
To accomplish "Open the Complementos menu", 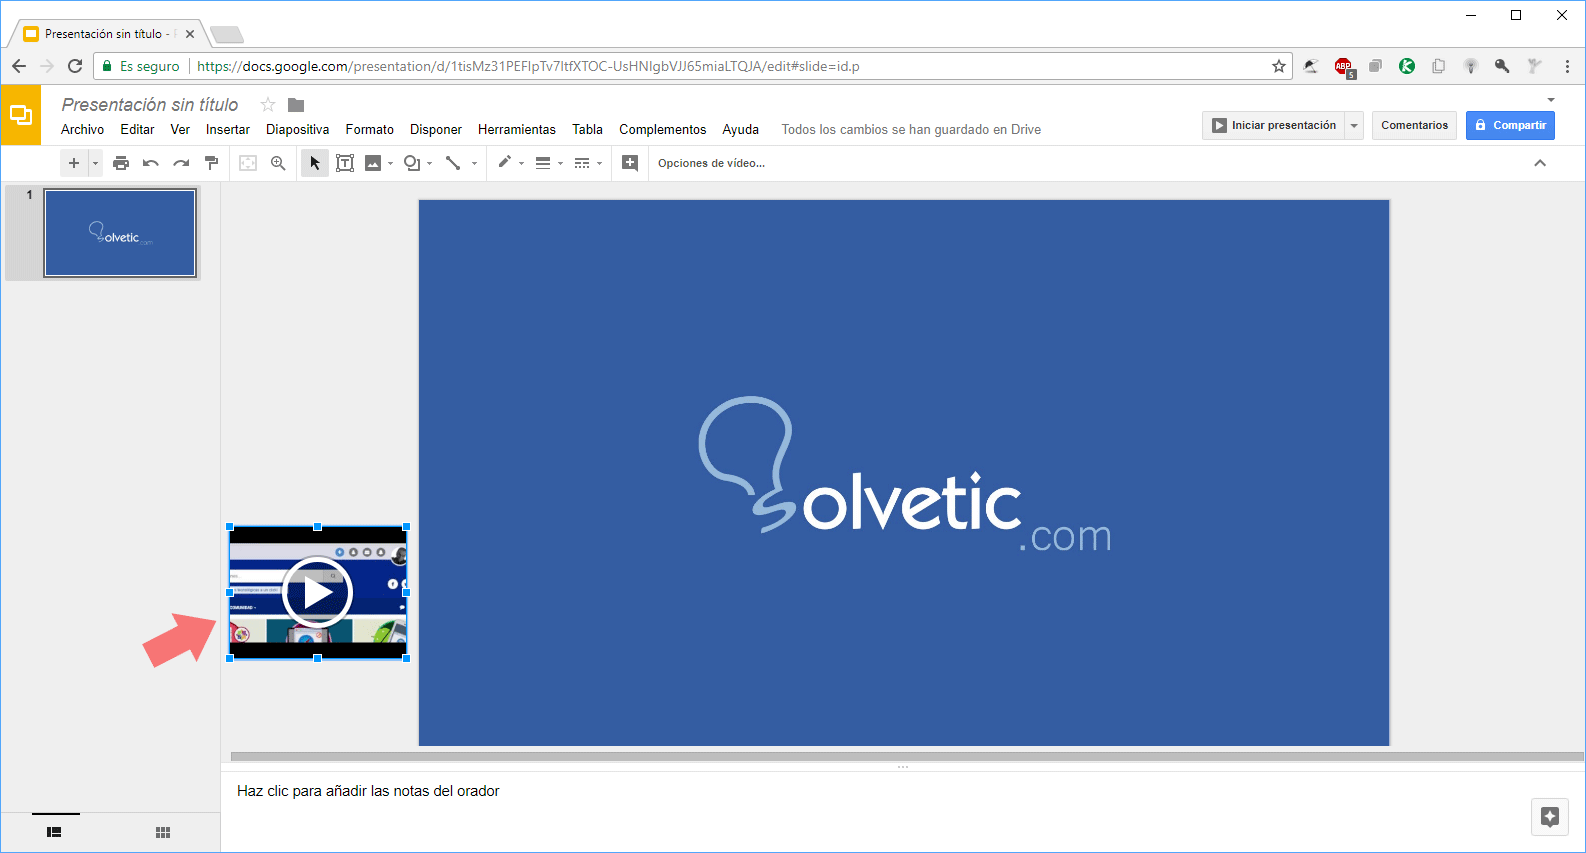I will coord(662,130).
